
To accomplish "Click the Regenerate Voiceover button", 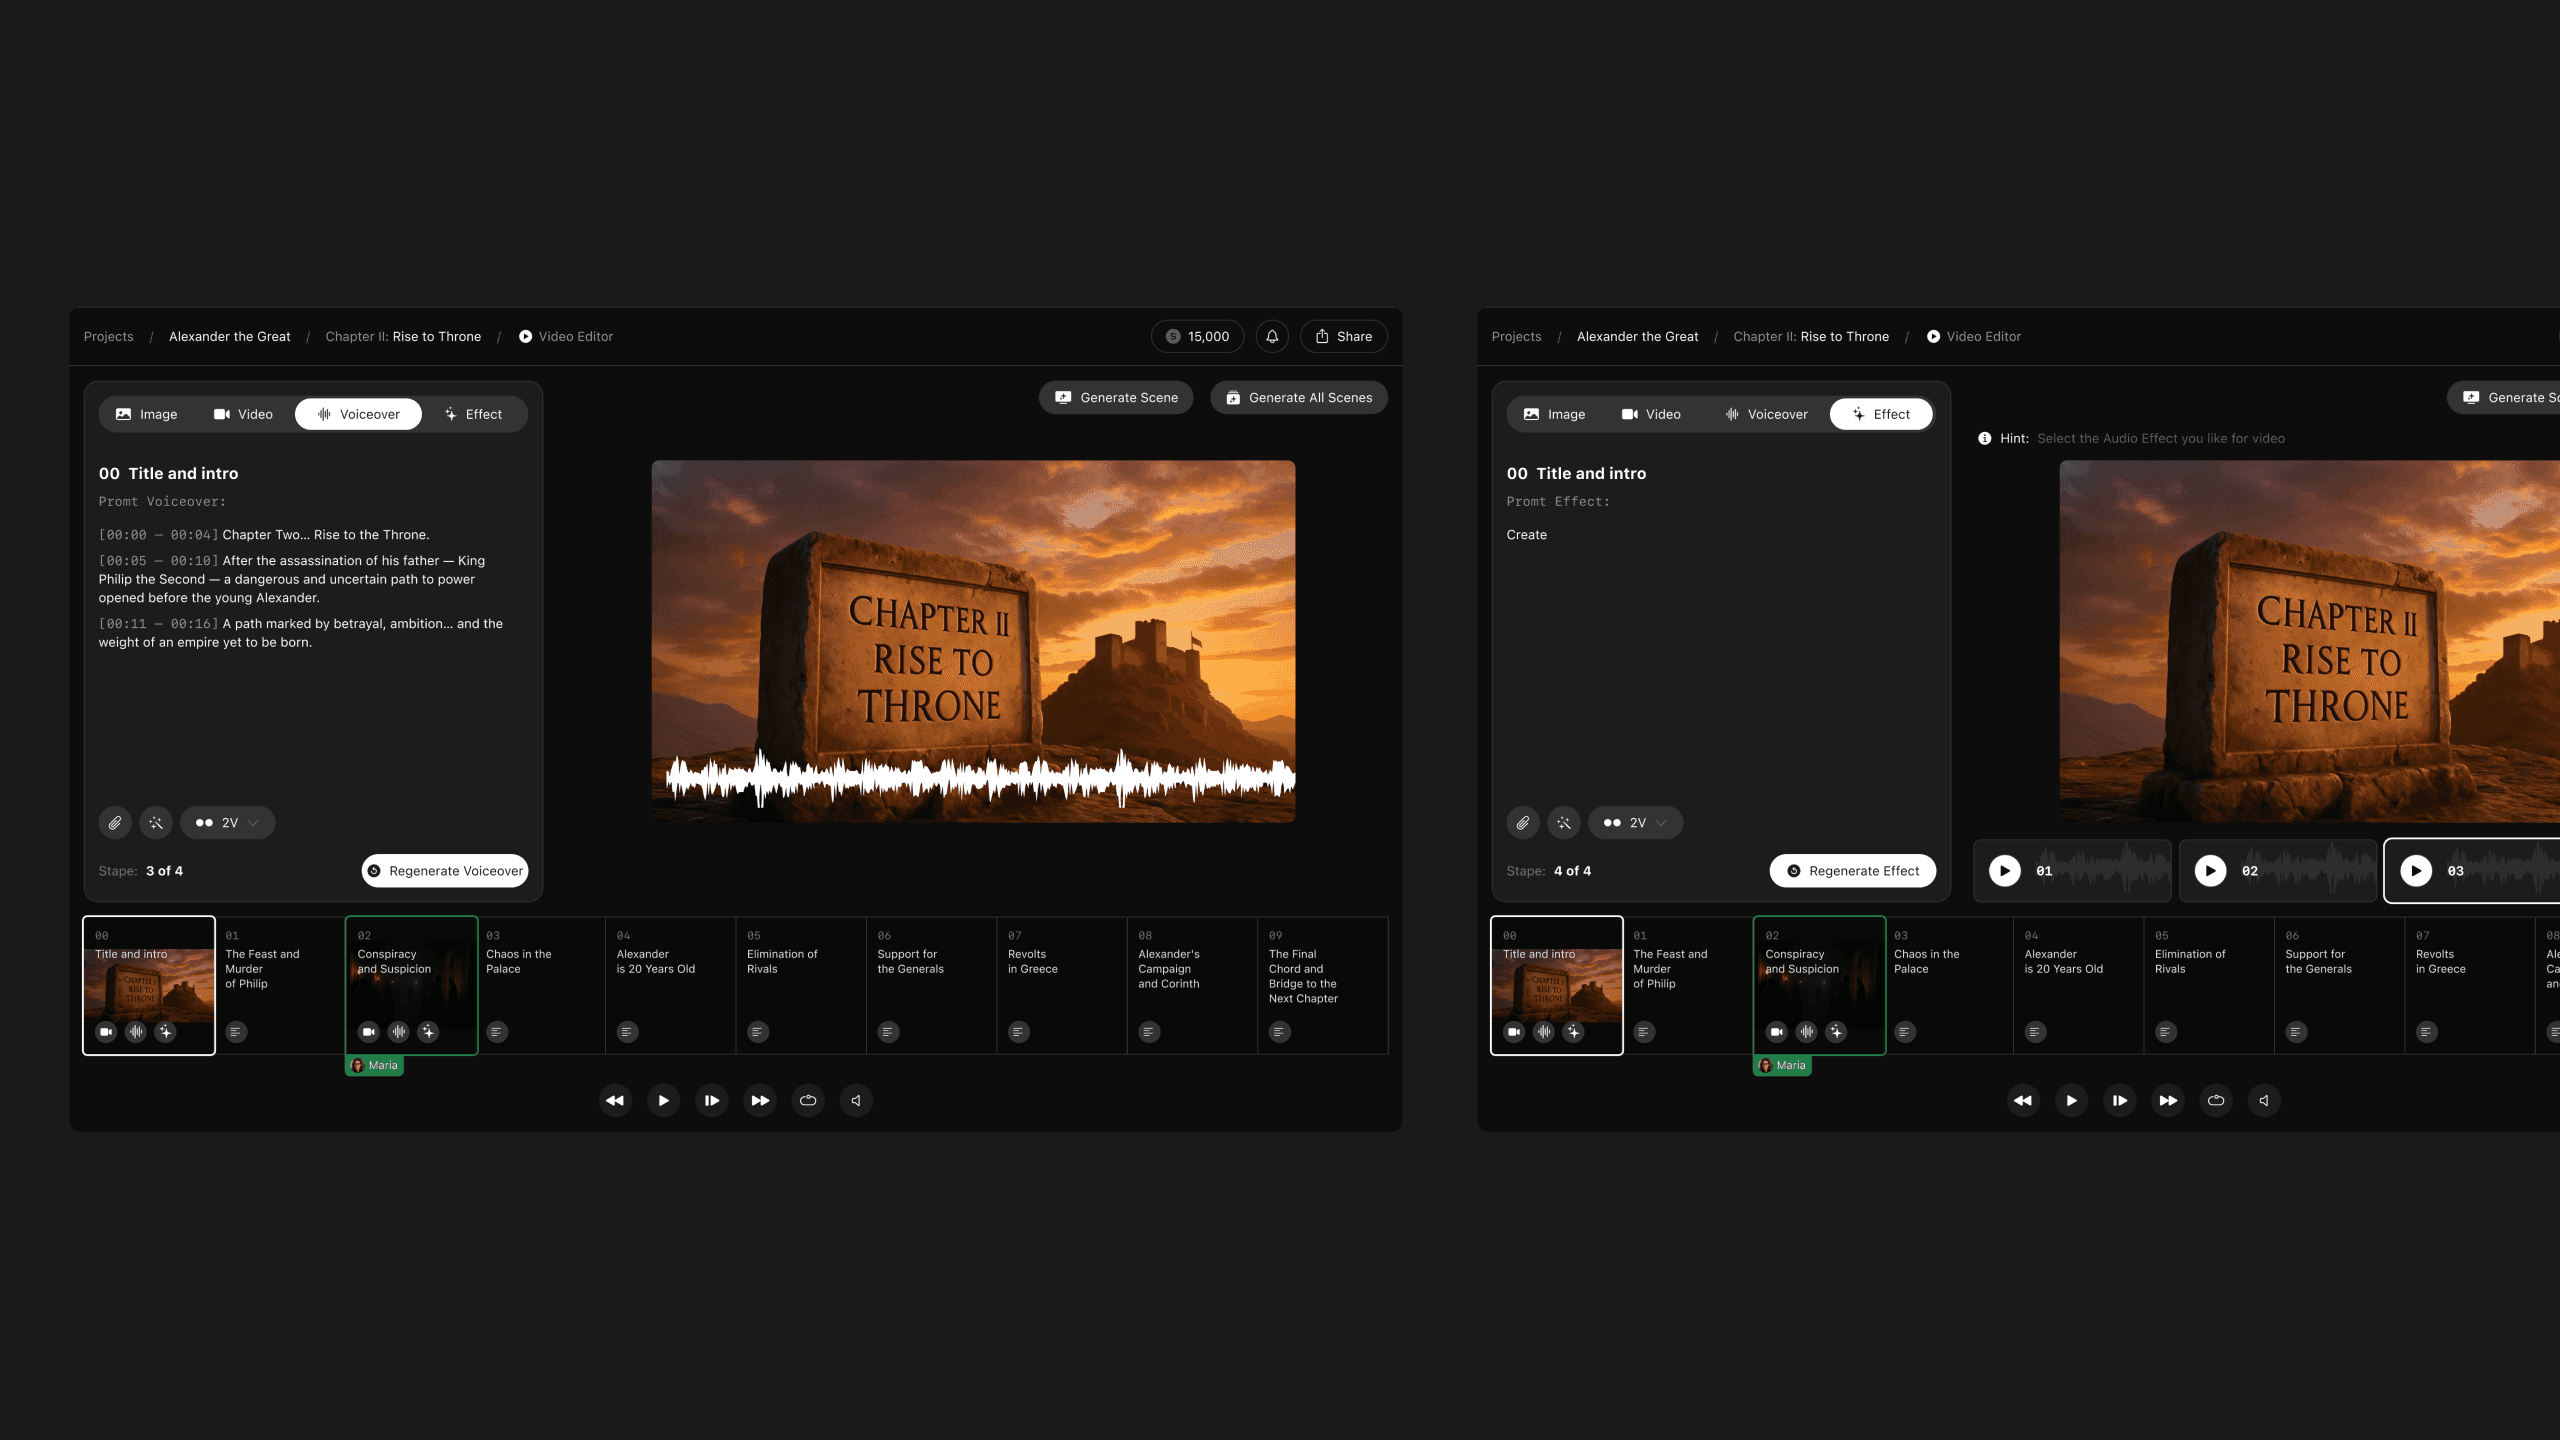I will click(x=445, y=871).
